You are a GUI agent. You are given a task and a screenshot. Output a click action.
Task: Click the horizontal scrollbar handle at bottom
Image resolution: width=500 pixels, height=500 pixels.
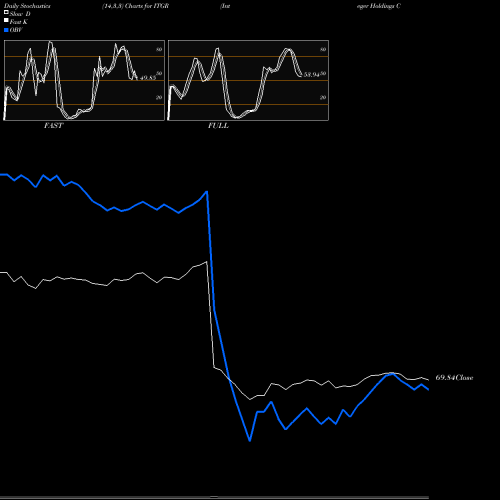tap(214, 497)
